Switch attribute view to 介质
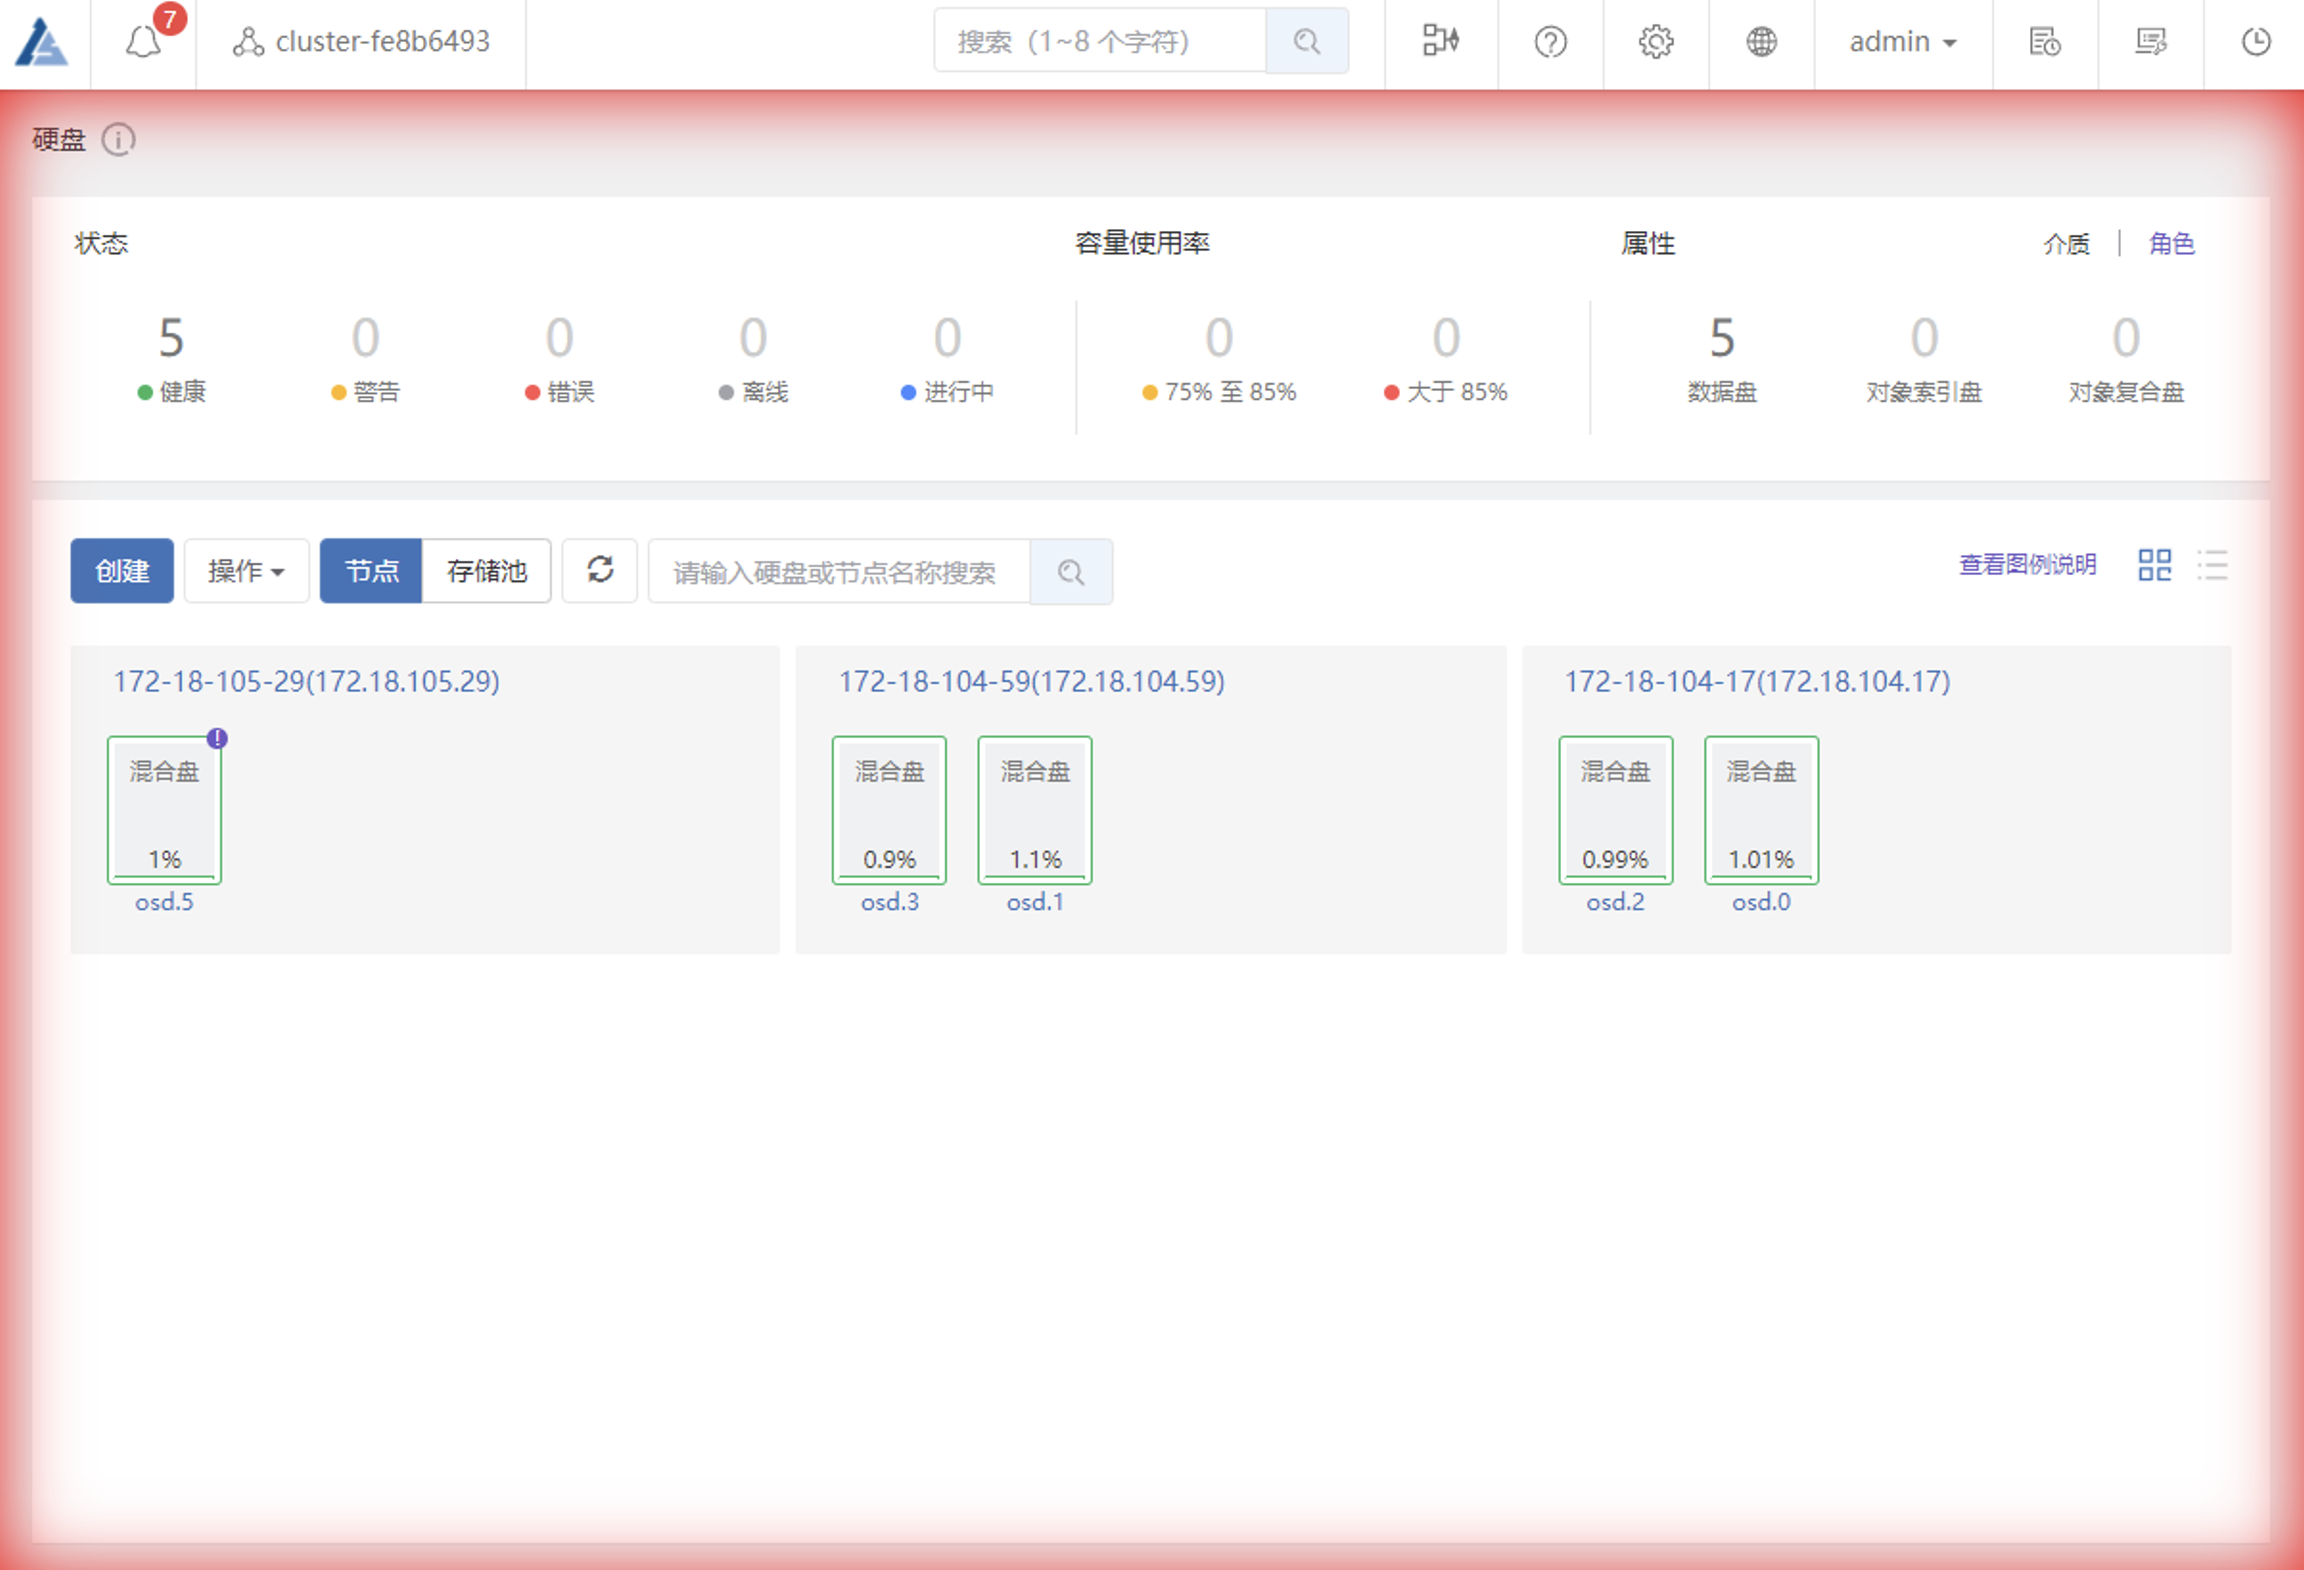The width and height of the screenshot is (2304, 1570). pyautogui.click(x=2066, y=244)
